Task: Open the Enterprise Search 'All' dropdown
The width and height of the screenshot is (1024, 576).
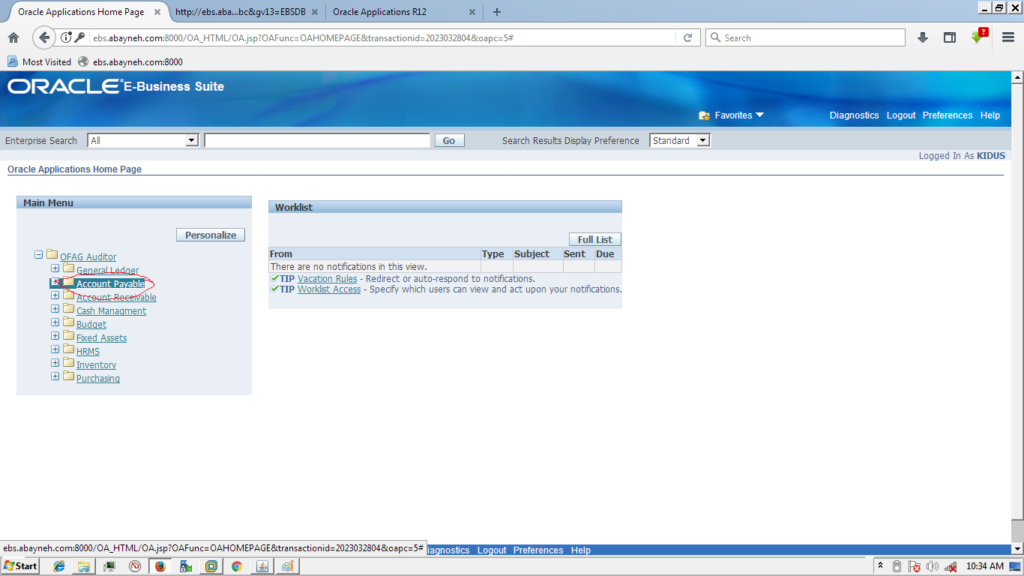Action: [142, 140]
